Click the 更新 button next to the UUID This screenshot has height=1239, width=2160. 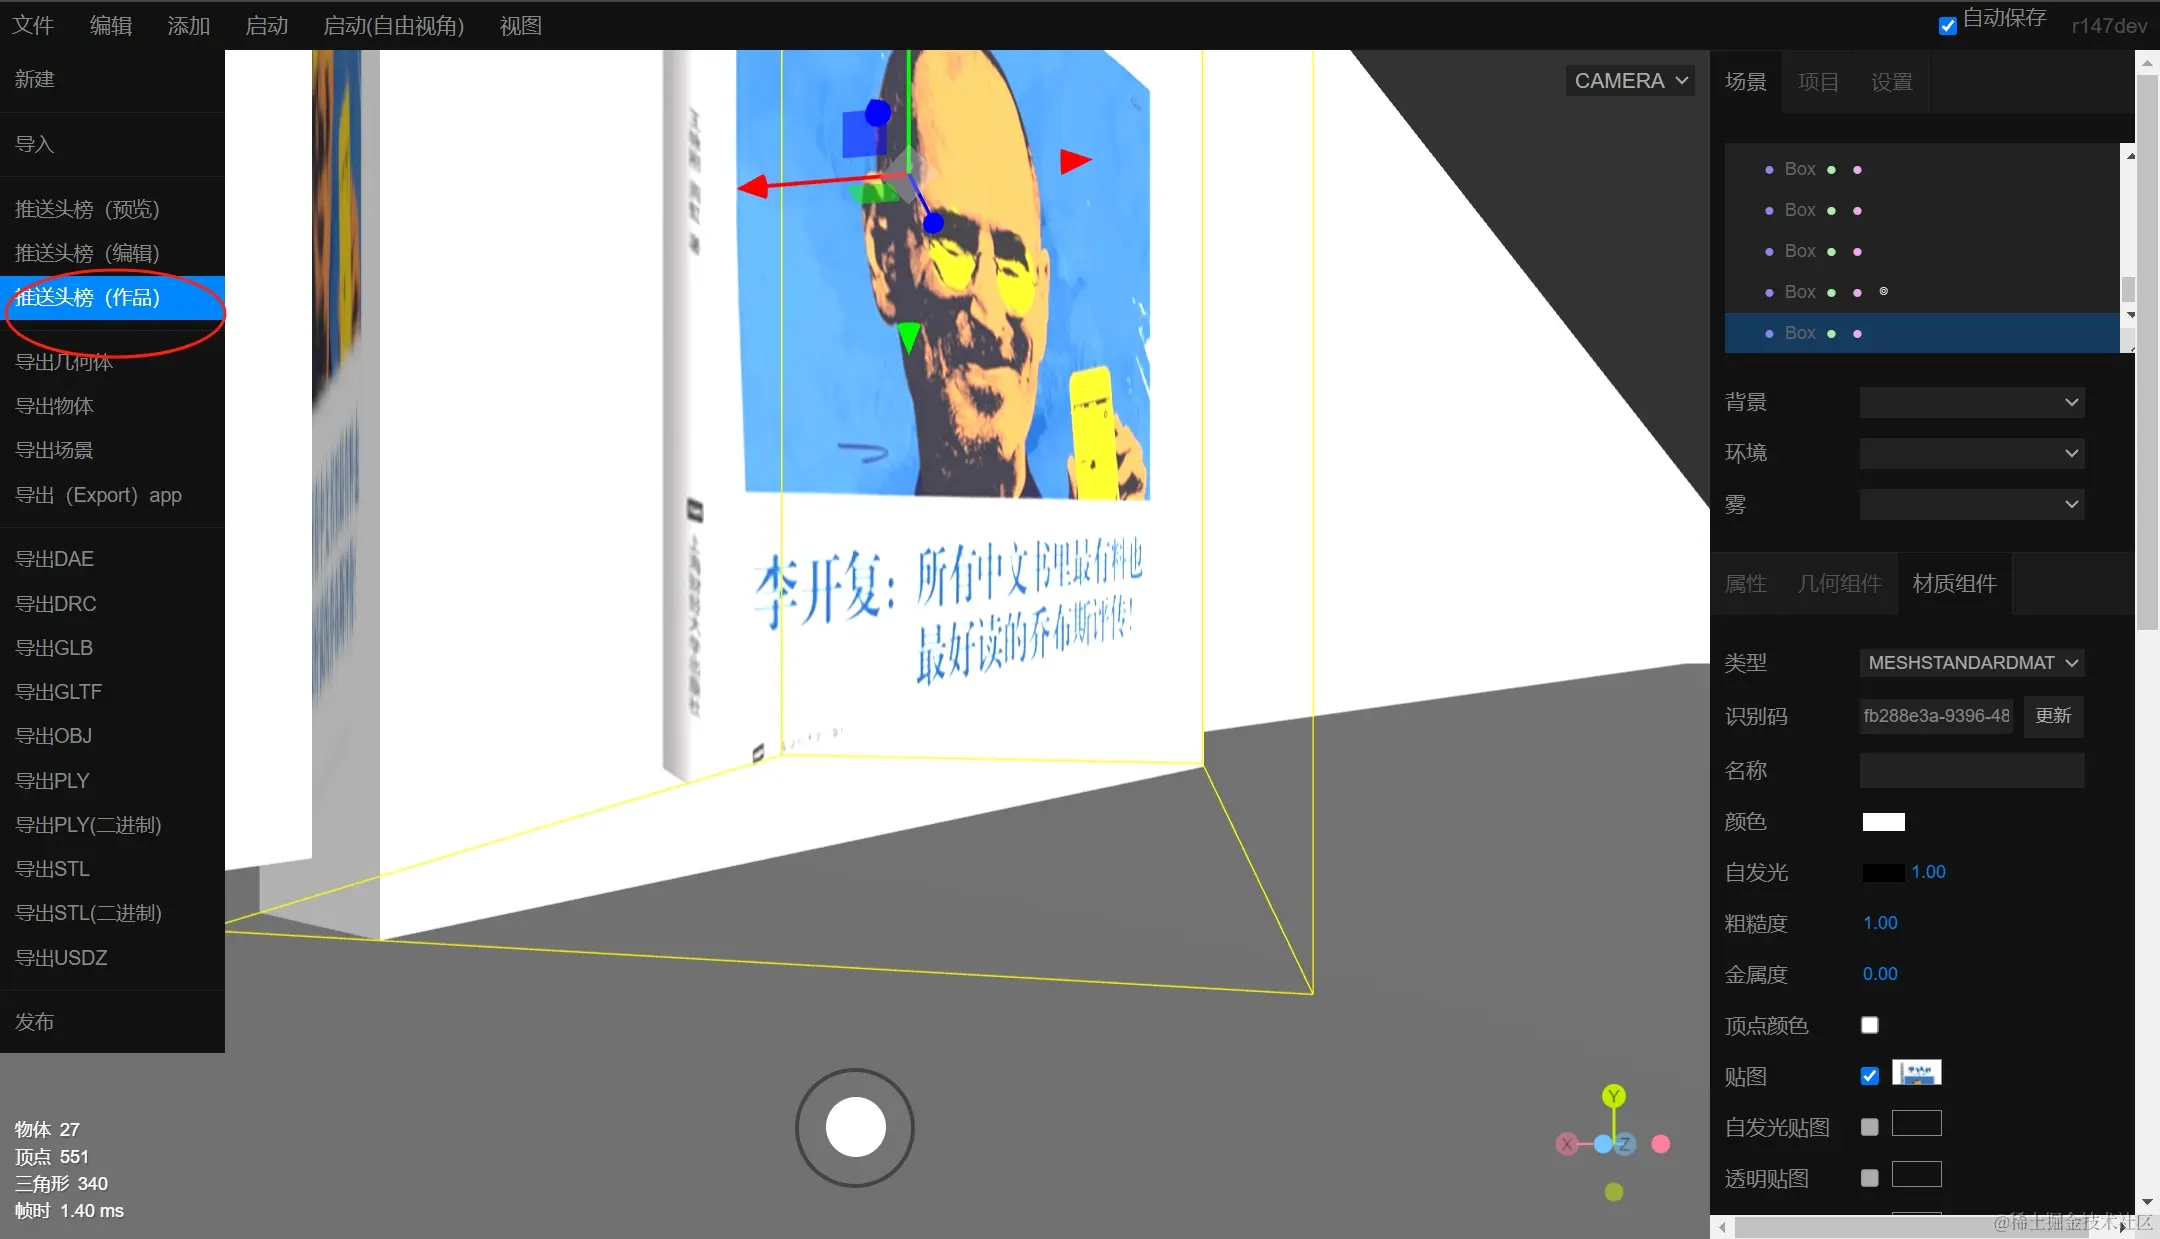click(2053, 716)
